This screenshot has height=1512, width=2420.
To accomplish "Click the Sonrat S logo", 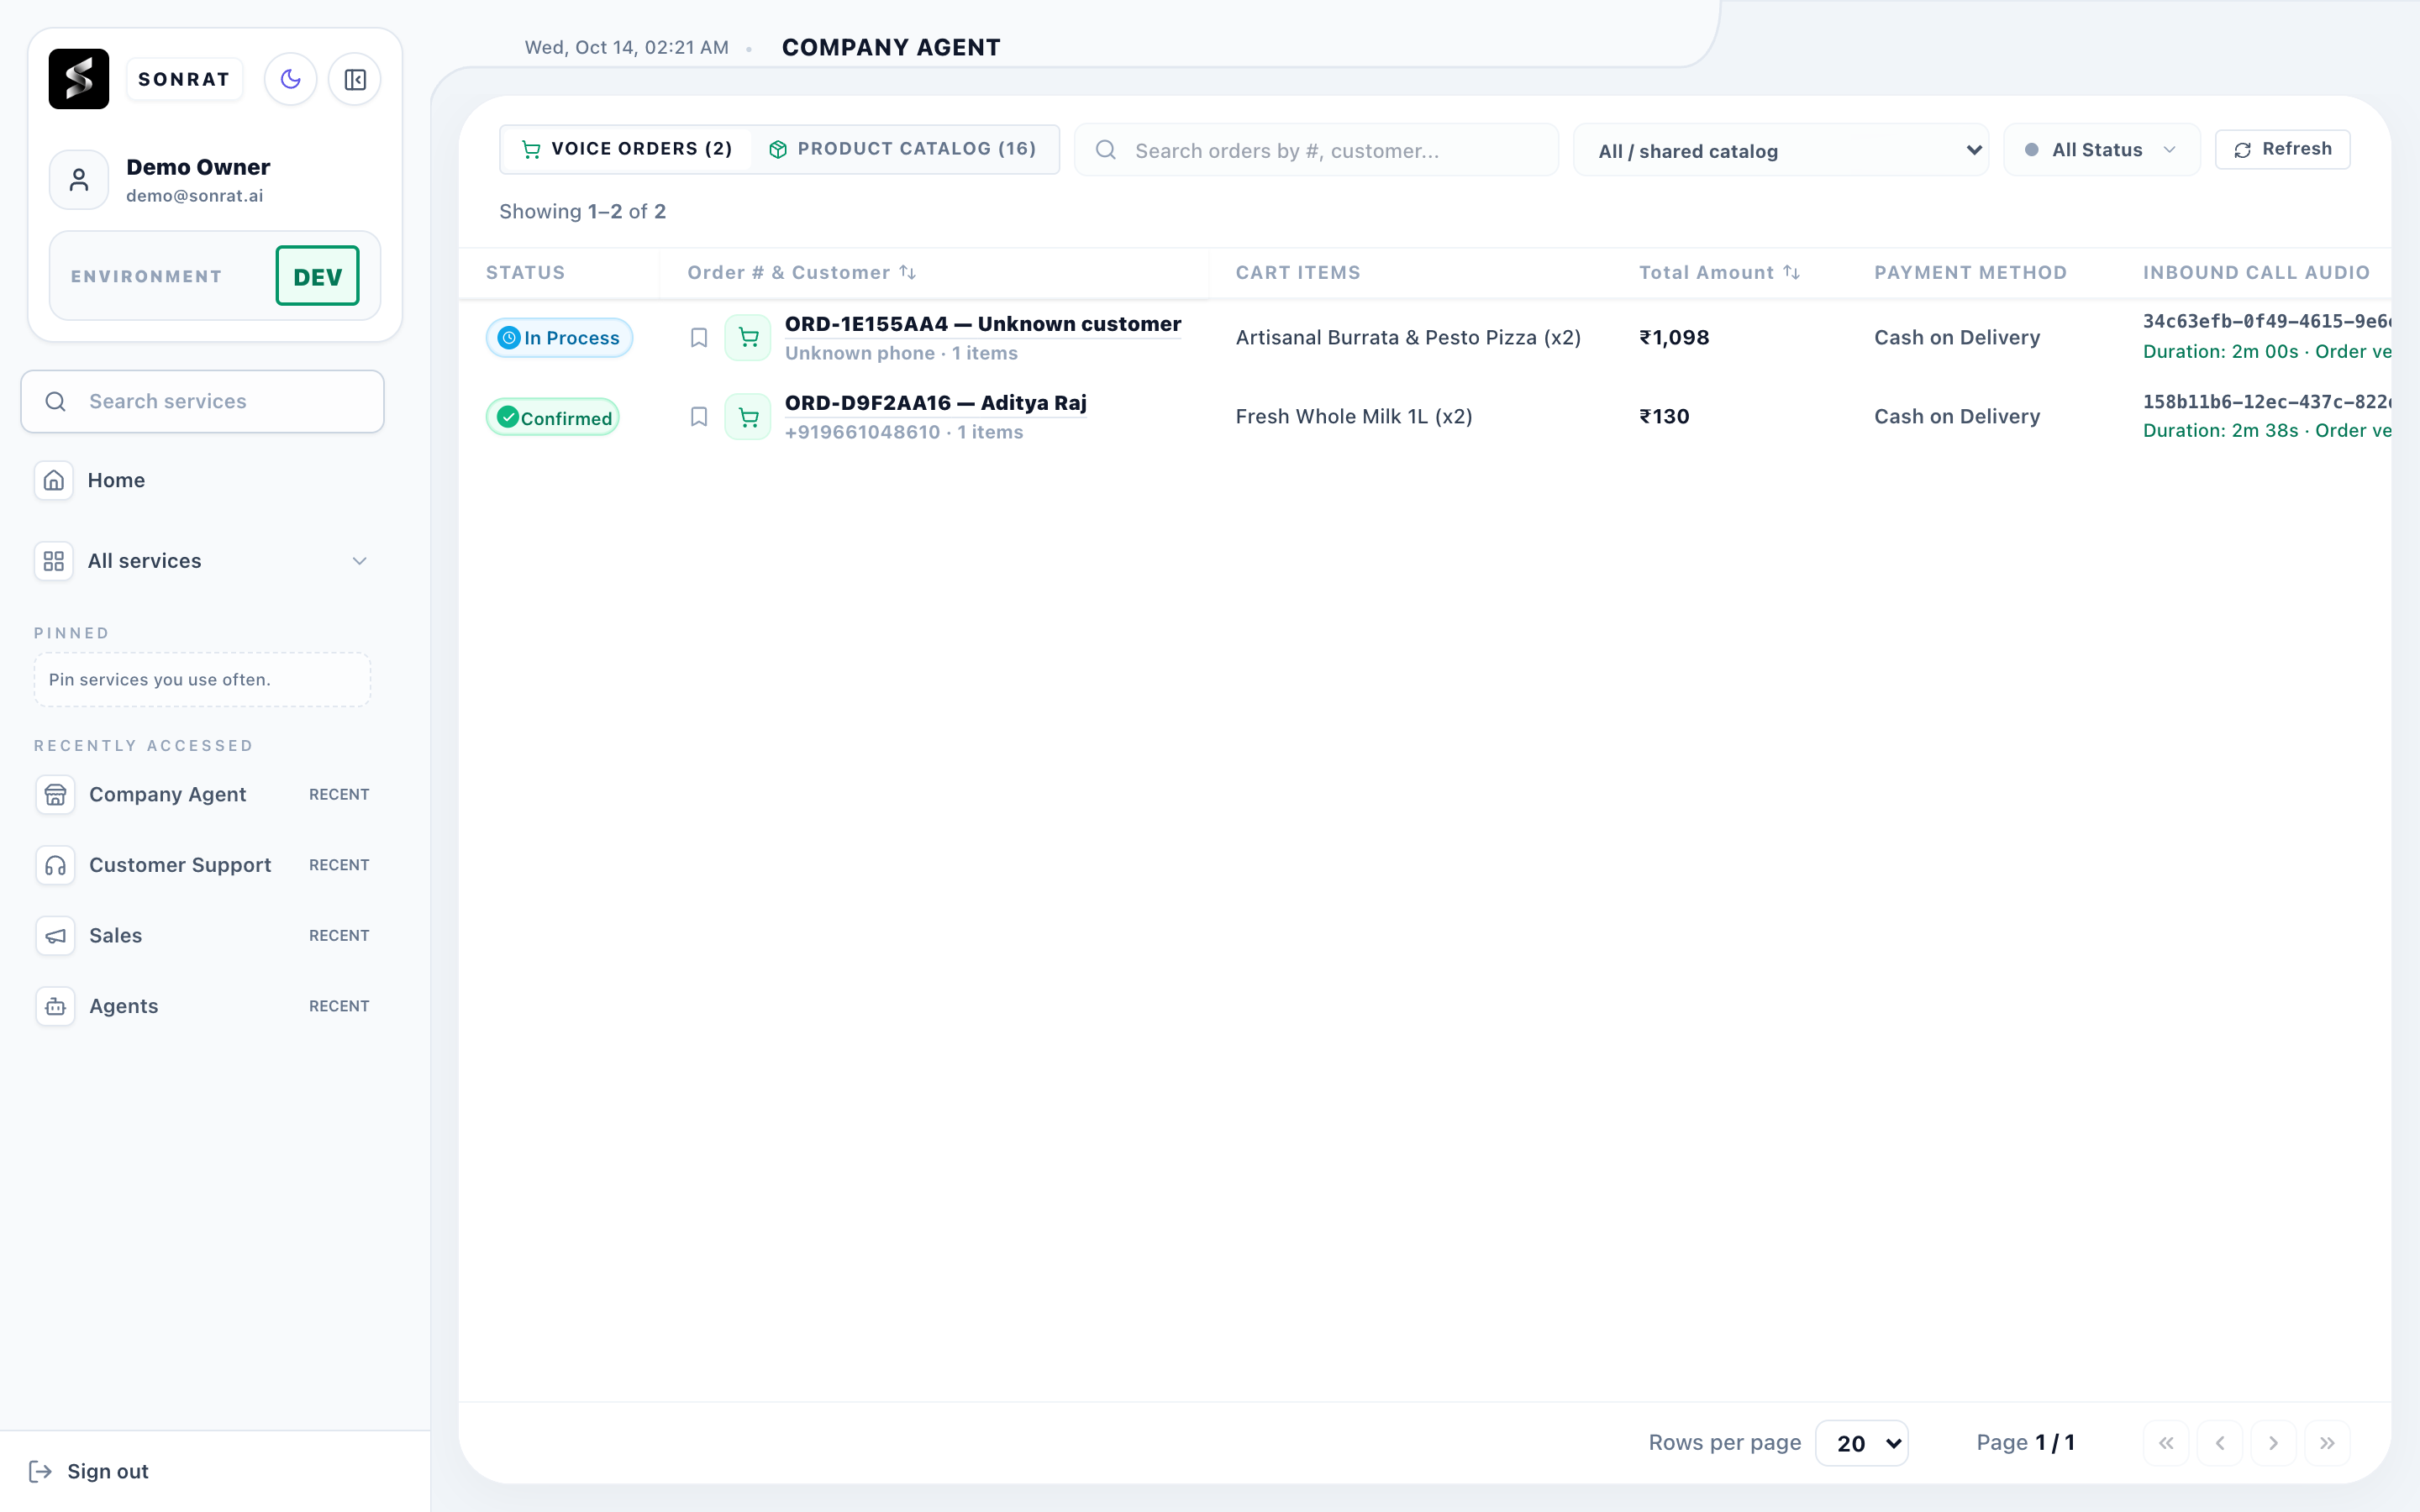I will pyautogui.click(x=79, y=79).
